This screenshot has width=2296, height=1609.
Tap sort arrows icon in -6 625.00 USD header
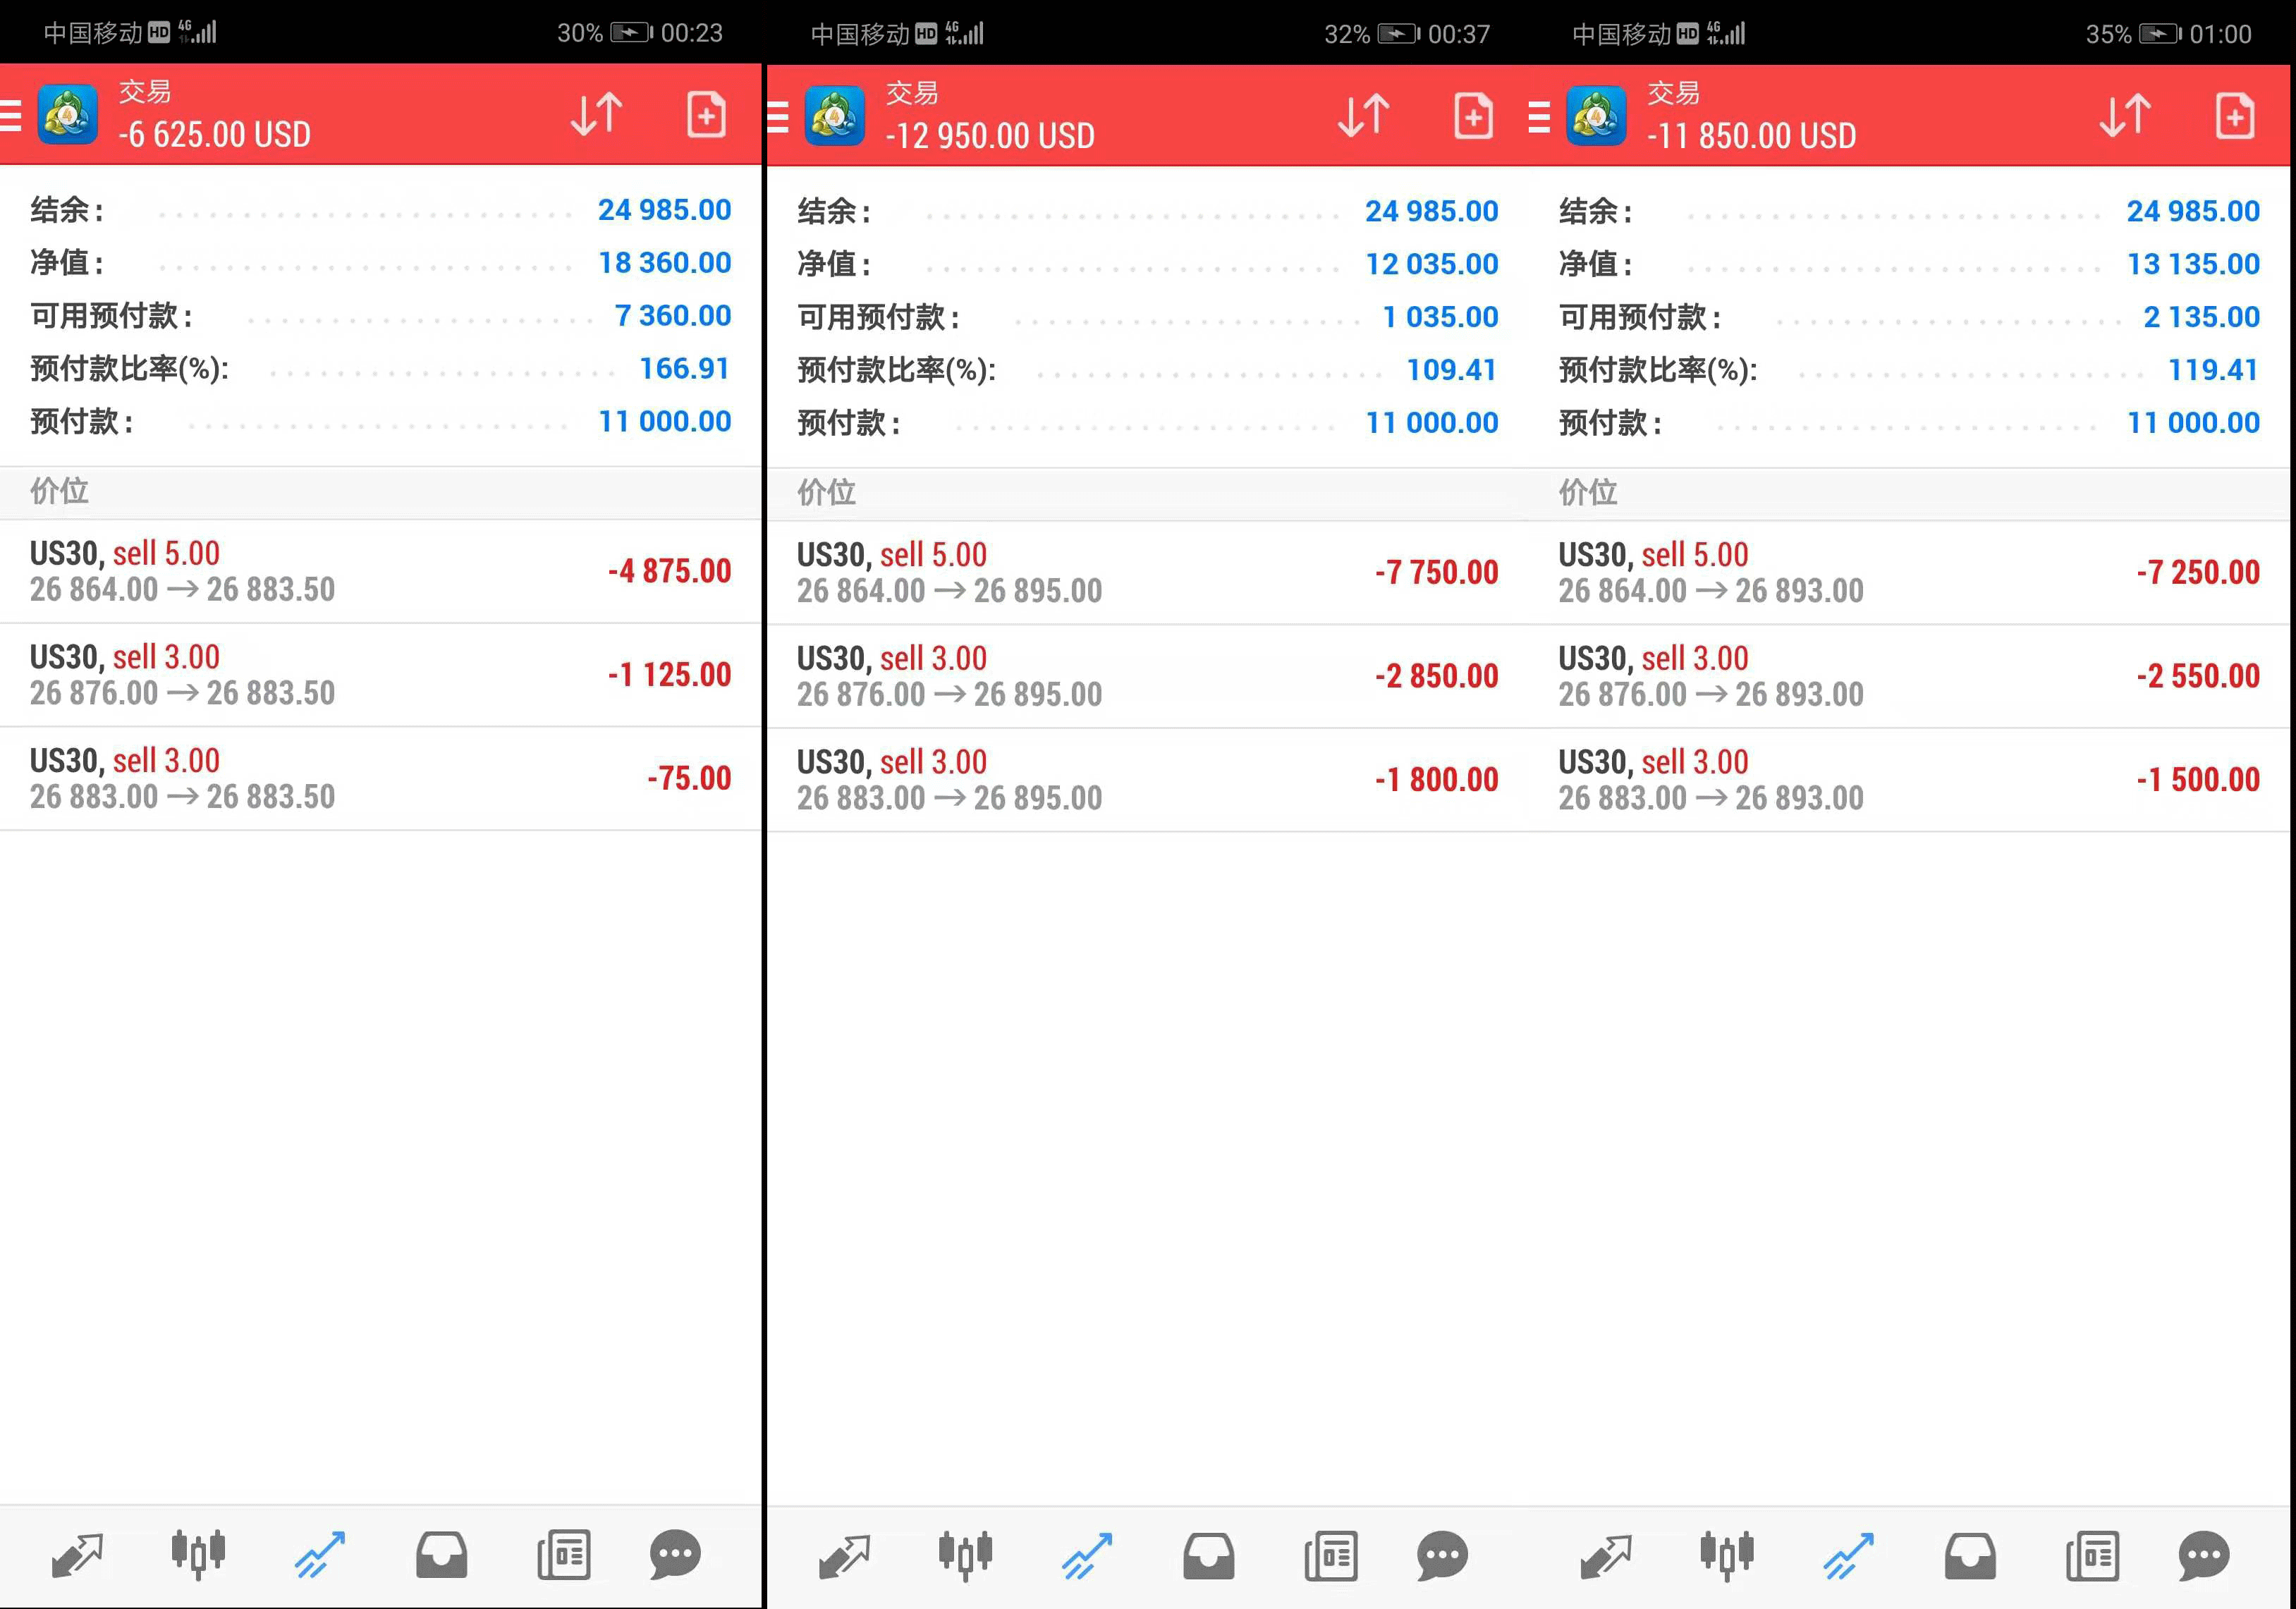coord(597,114)
